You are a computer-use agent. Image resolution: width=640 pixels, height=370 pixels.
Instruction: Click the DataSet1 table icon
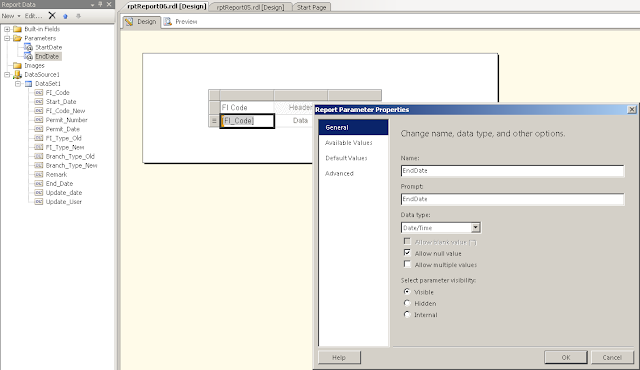click(28, 84)
